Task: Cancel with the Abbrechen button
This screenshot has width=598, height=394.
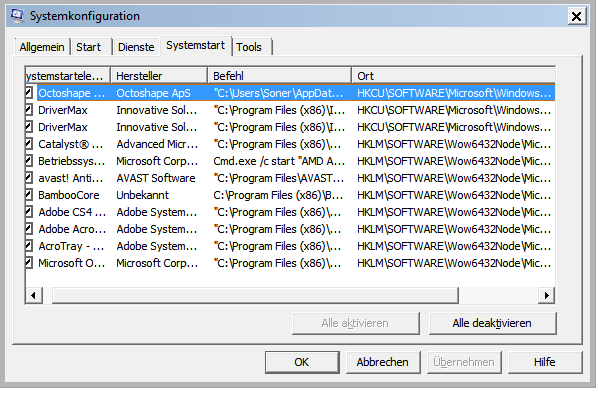Action: pyautogui.click(x=383, y=362)
